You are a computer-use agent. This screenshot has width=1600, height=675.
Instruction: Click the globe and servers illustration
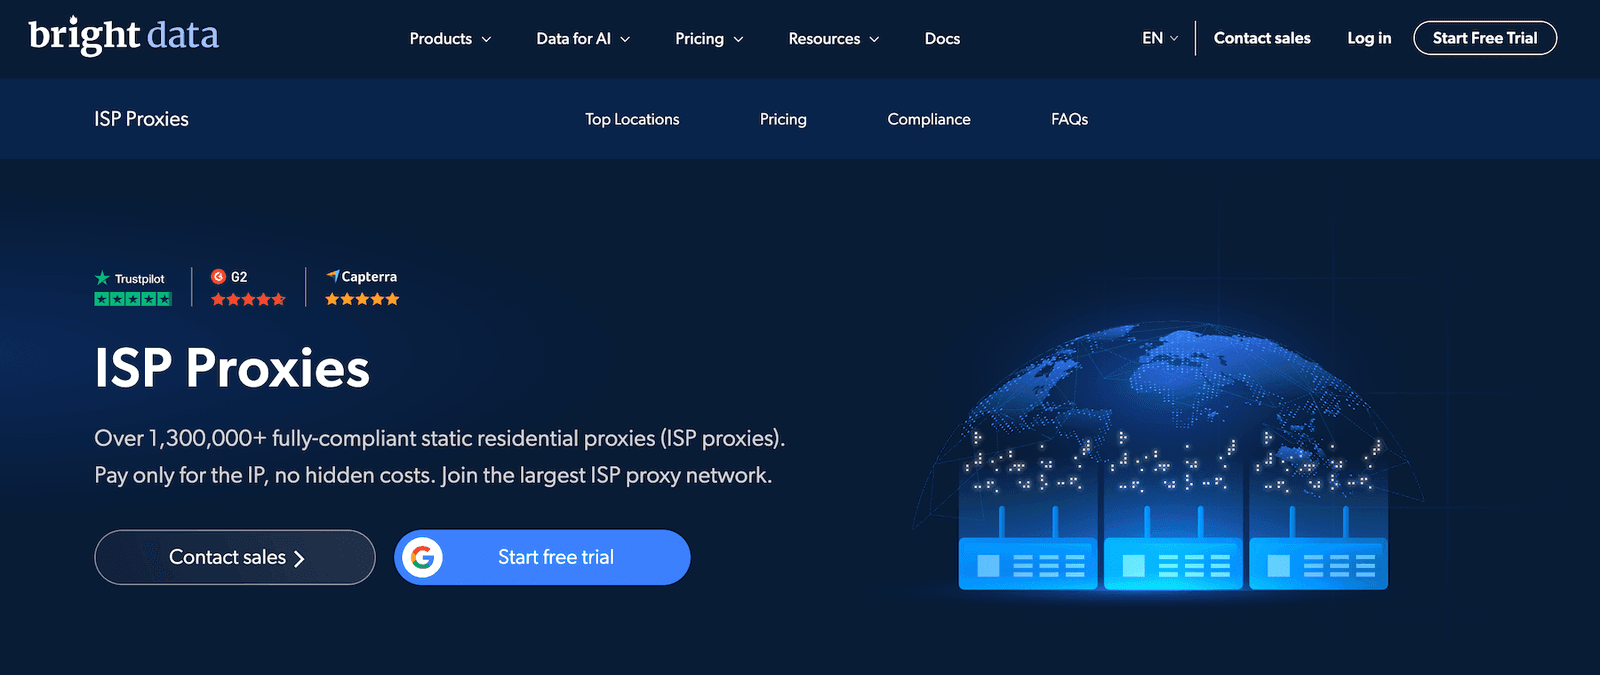[x=1170, y=458]
